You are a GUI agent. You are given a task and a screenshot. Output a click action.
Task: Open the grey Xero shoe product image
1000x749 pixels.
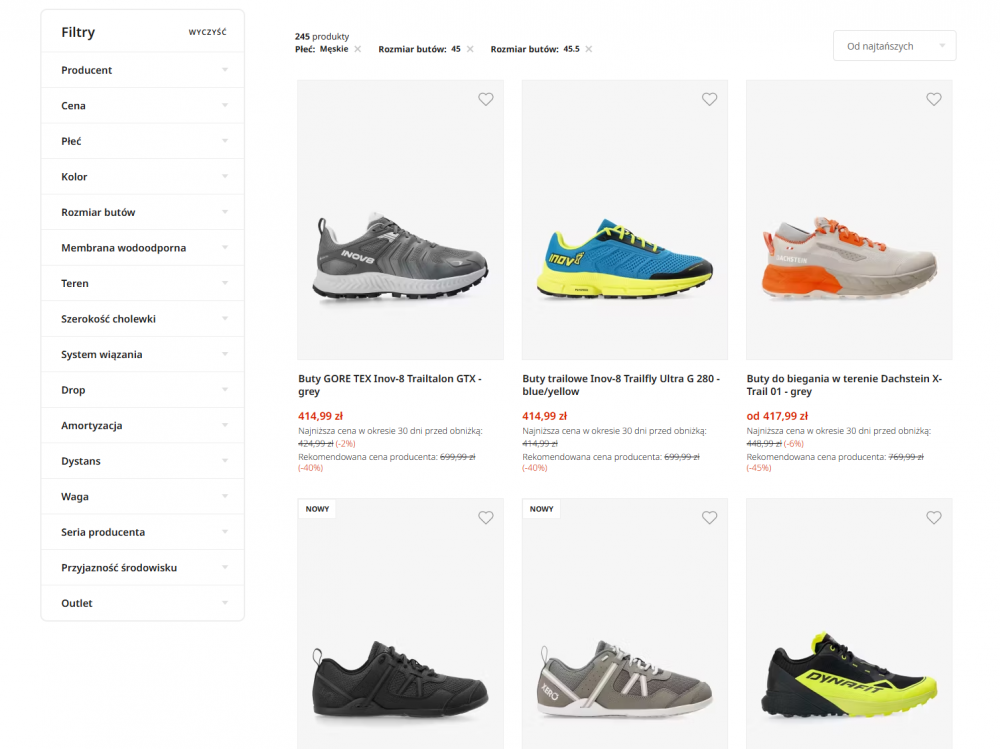624,623
